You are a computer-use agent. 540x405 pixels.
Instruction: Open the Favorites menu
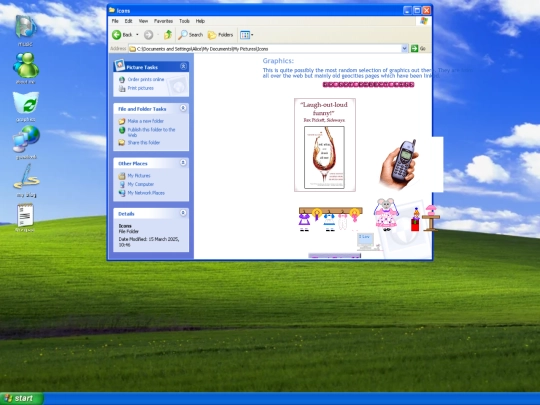click(163, 21)
